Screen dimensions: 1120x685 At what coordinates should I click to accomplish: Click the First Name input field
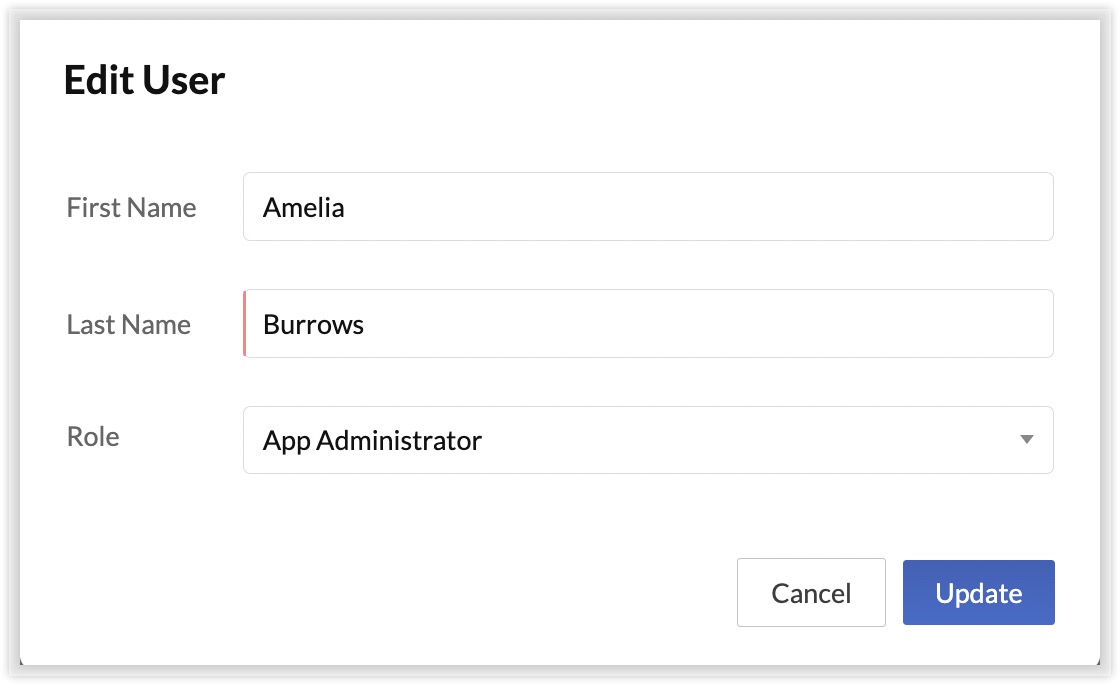648,207
